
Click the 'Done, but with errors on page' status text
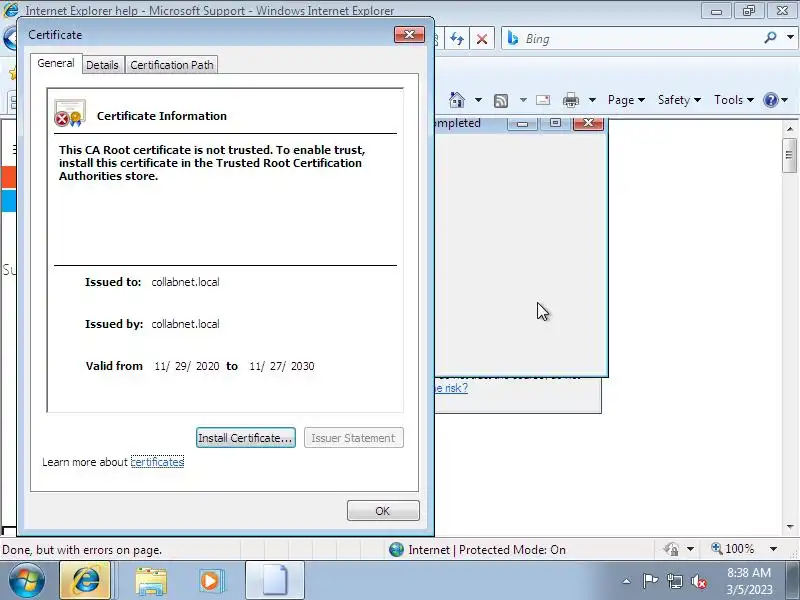tap(82, 550)
